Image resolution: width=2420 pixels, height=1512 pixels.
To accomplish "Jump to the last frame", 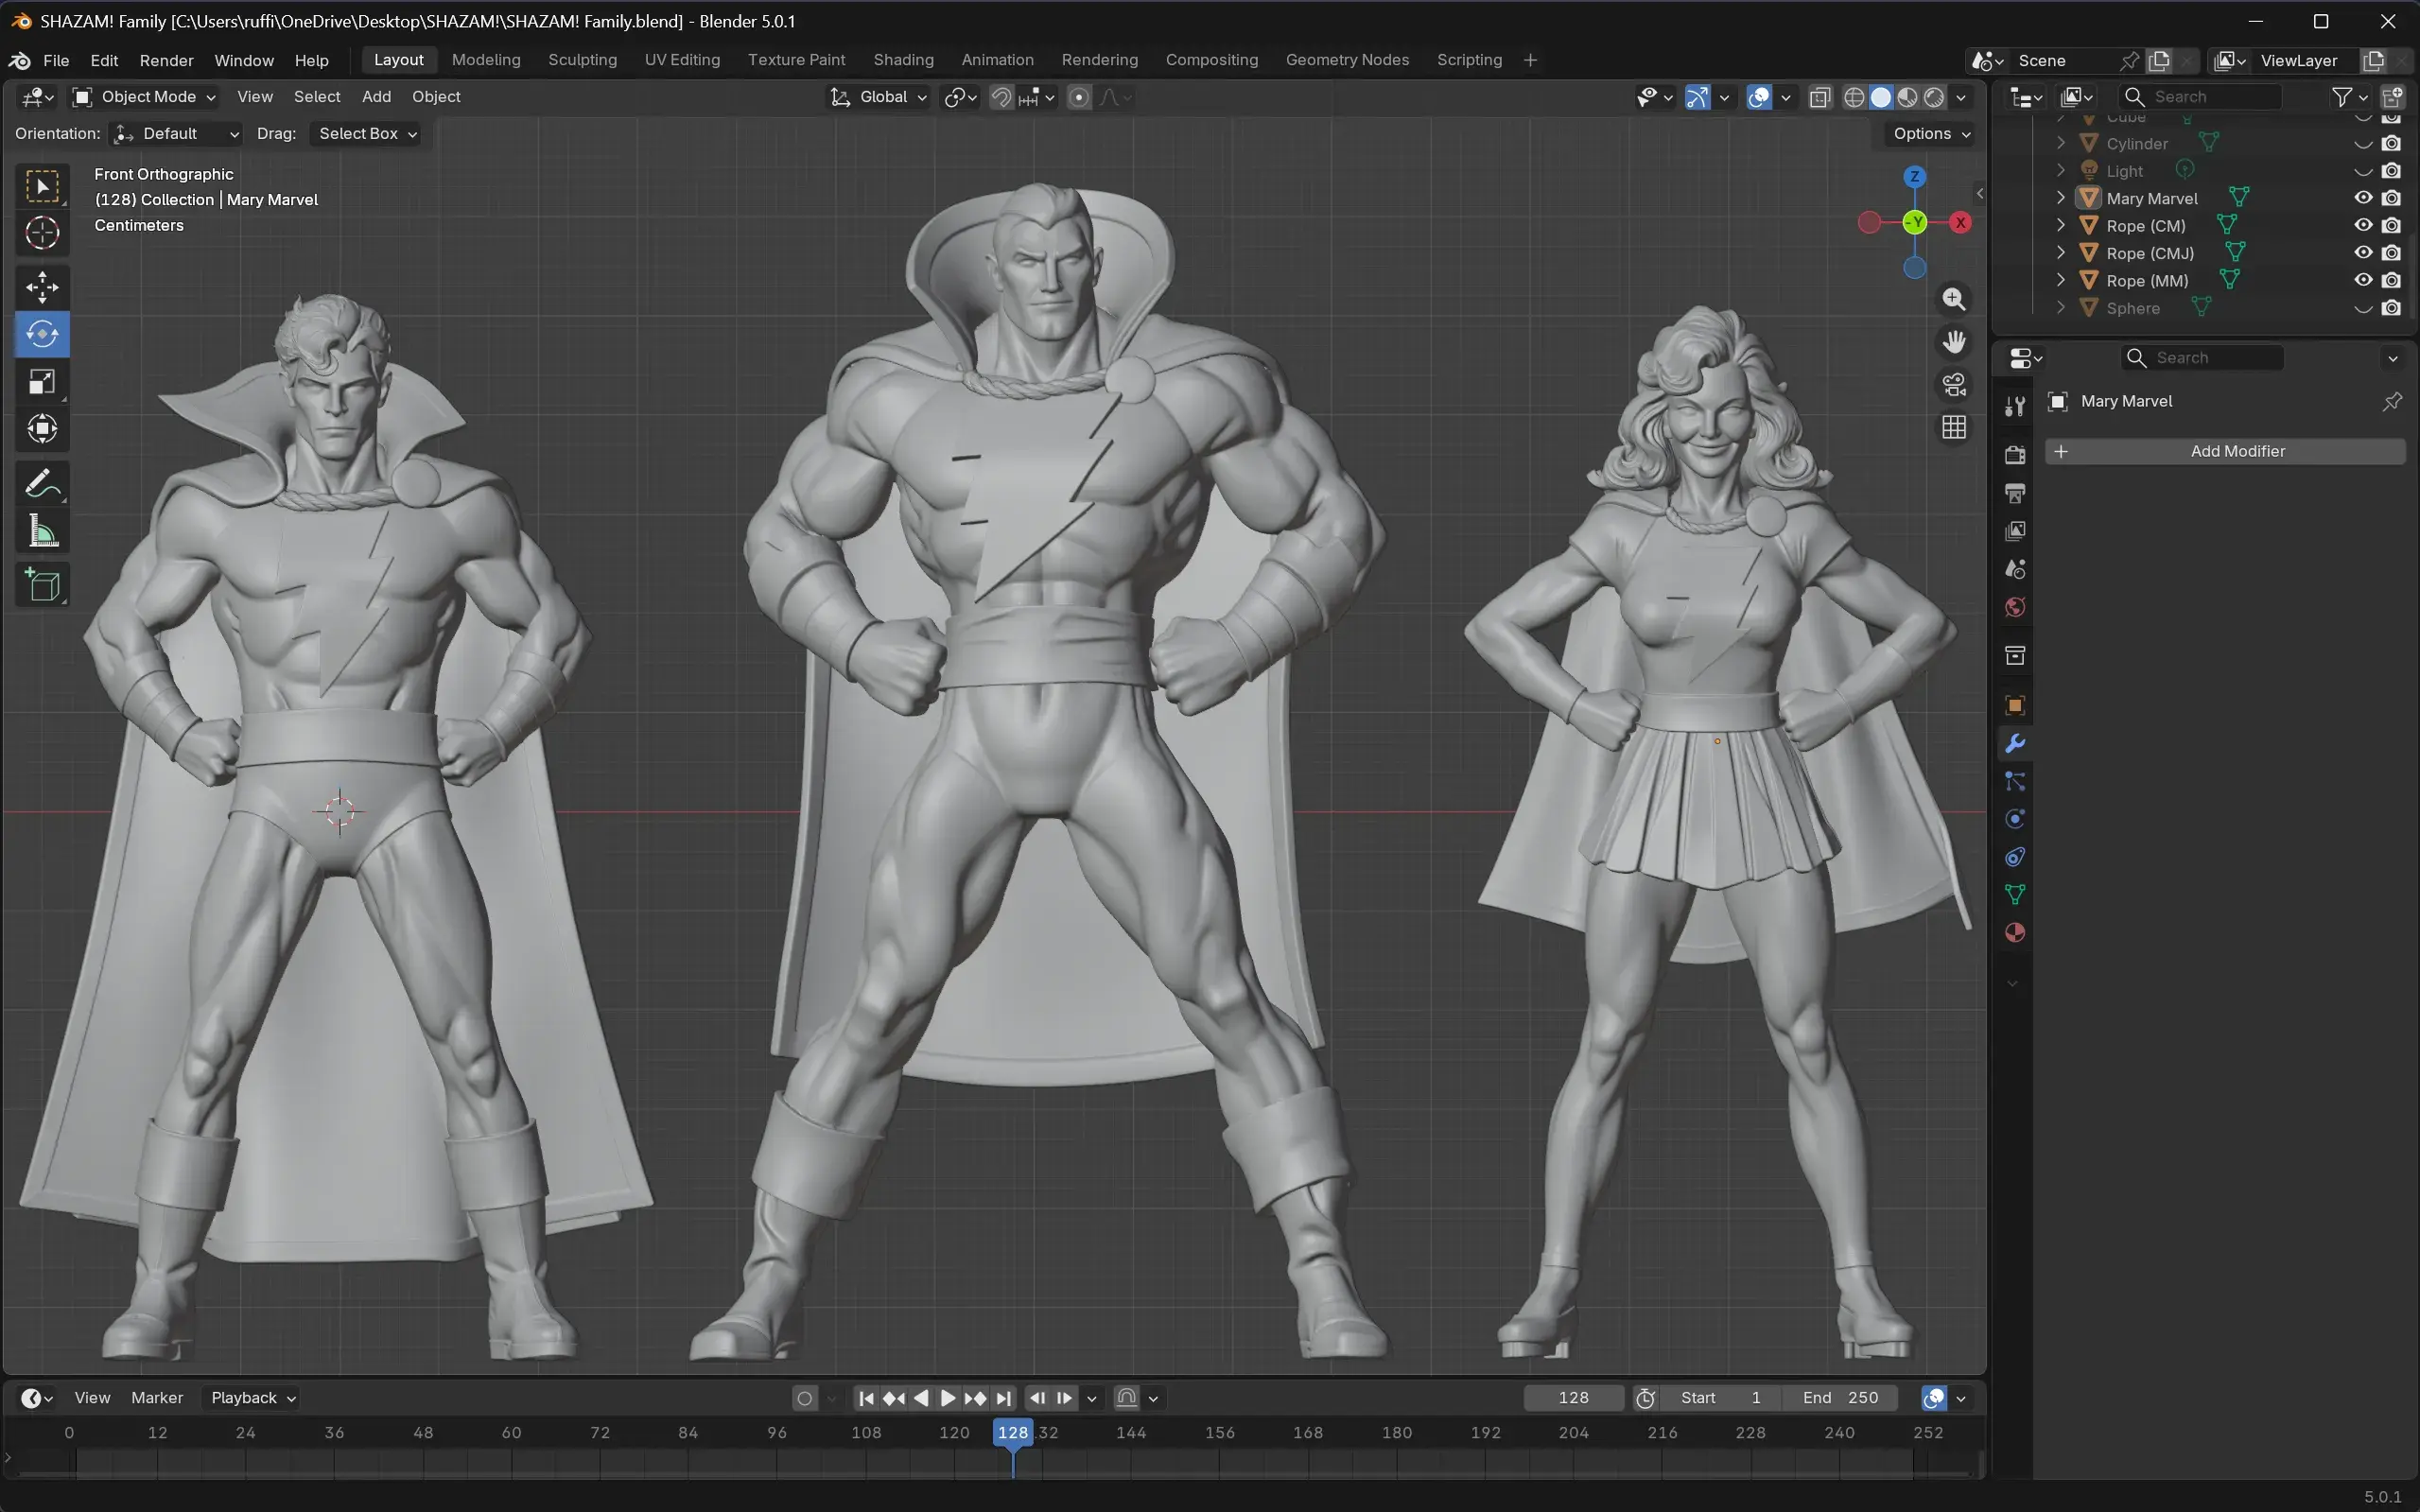I will (x=1004, y=1398).
